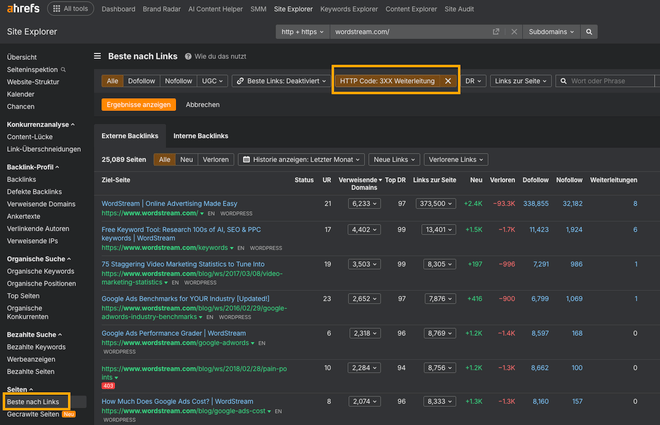This screenshot has width=660, height=425.
Task: Open the UGC dropdown
Action: [x=212, y=81]
